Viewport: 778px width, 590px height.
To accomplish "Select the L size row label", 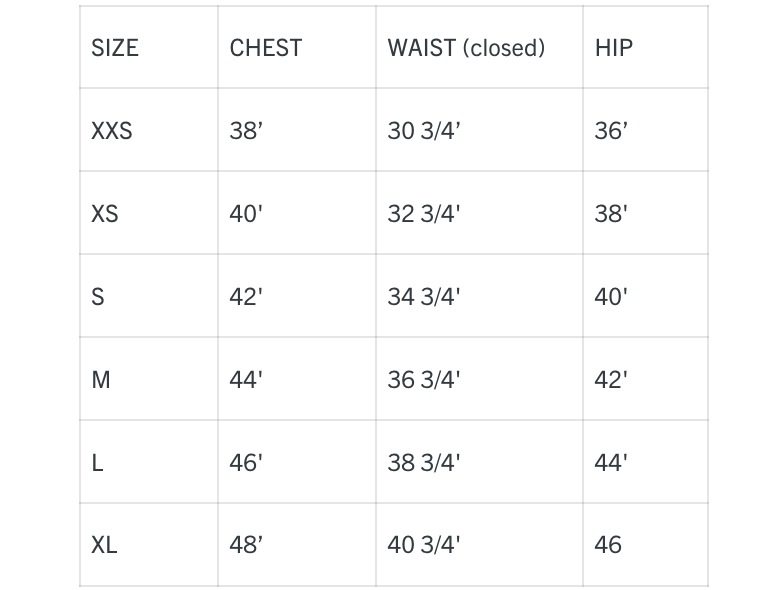I will coord(97,462).
